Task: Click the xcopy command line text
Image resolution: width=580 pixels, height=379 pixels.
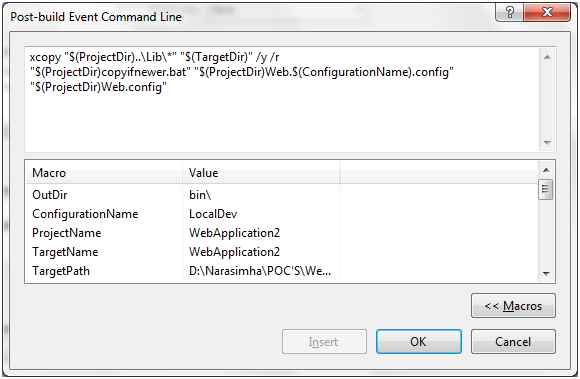Action: point(155,57)
